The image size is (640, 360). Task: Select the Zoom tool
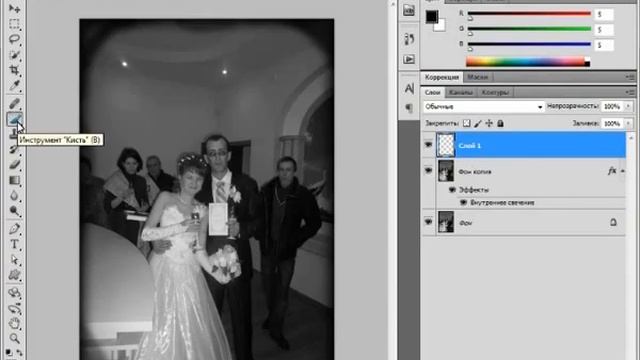tap(14, 338)
